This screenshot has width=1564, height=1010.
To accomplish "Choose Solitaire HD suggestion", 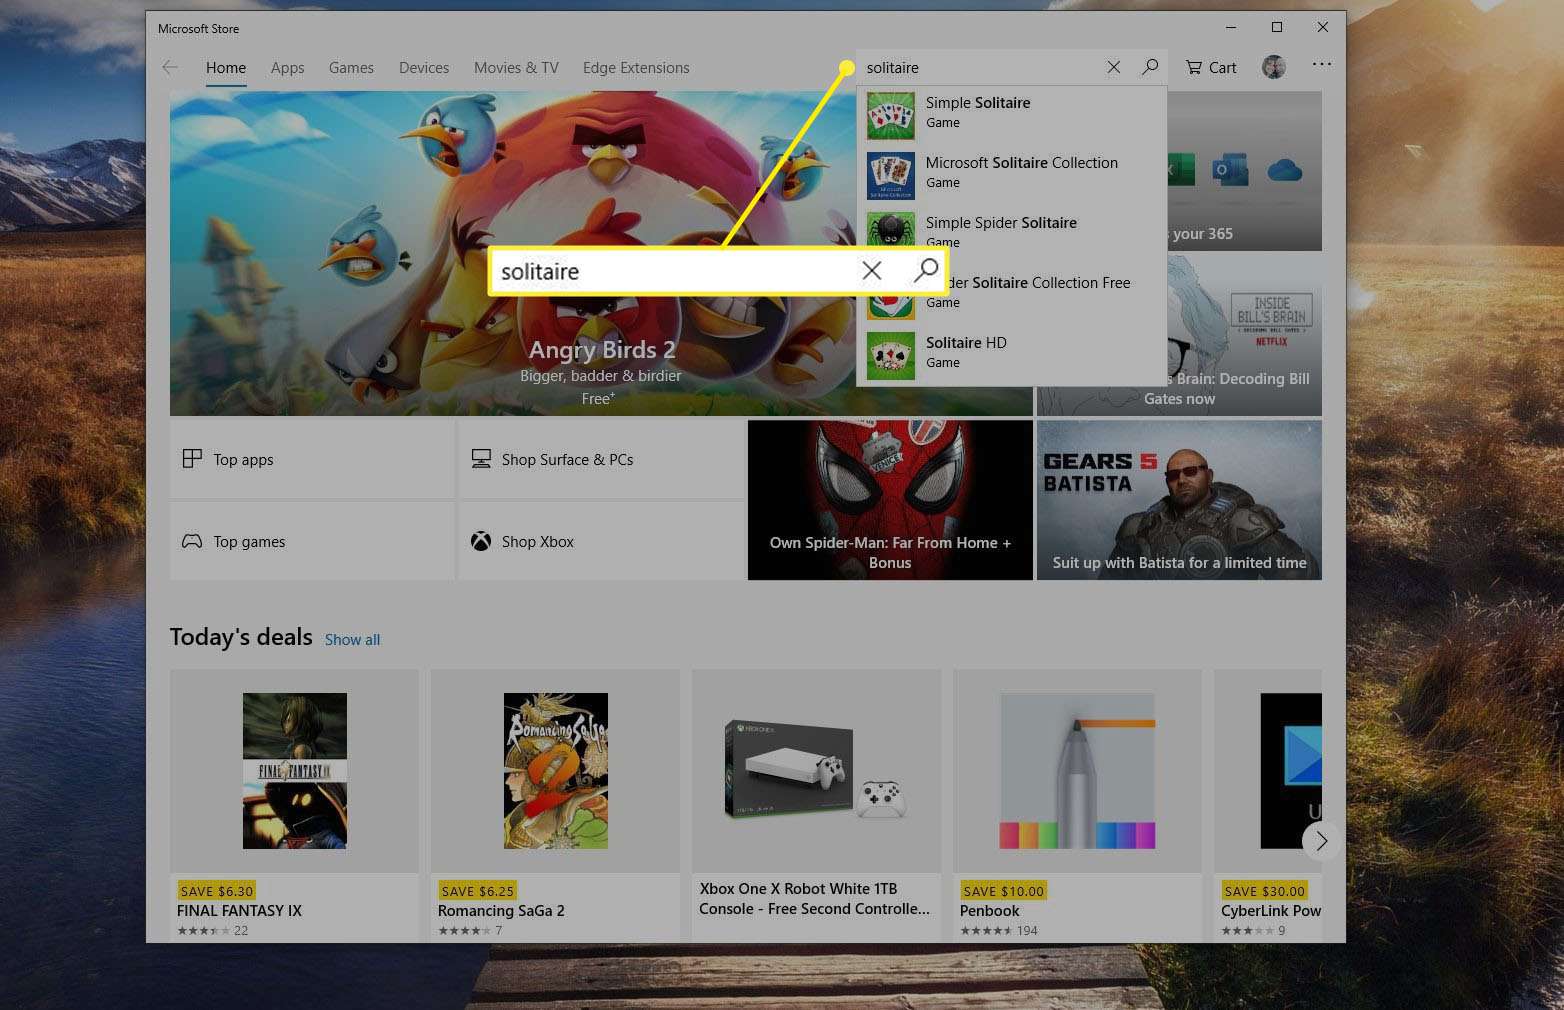I will click(1012, 355).
